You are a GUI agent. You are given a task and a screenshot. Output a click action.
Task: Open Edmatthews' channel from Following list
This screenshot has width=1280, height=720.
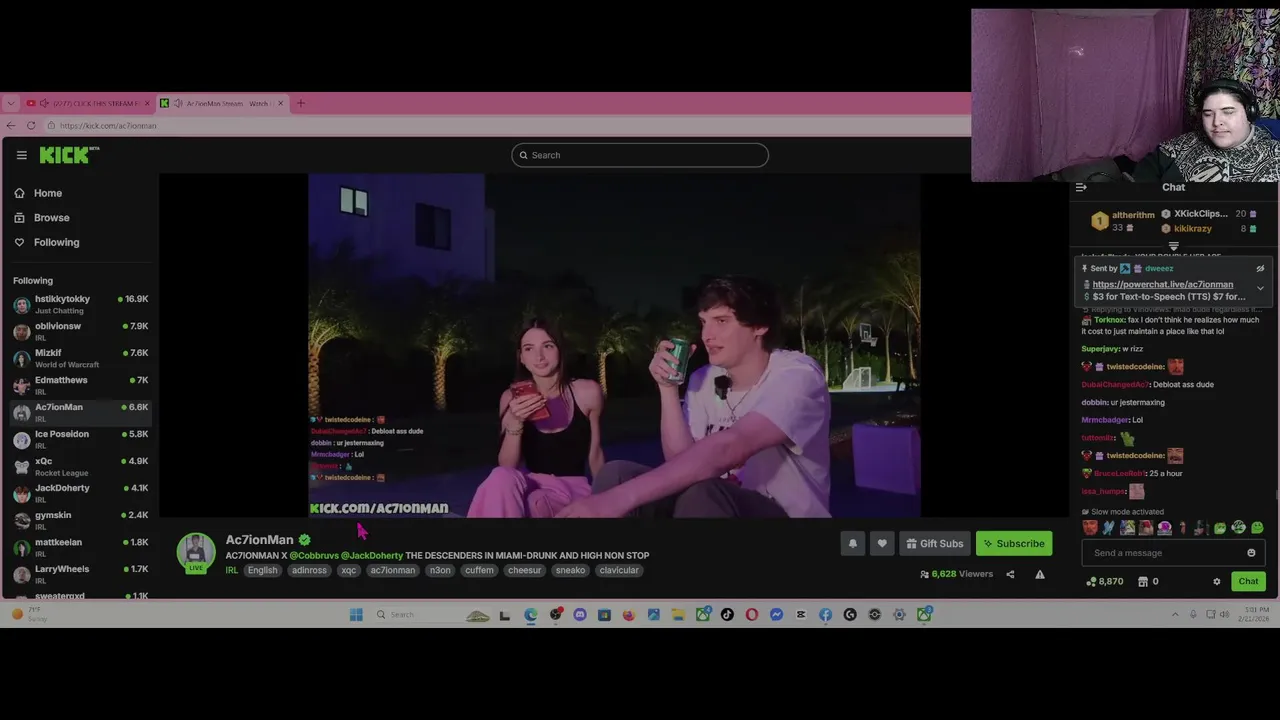(80, 385)
